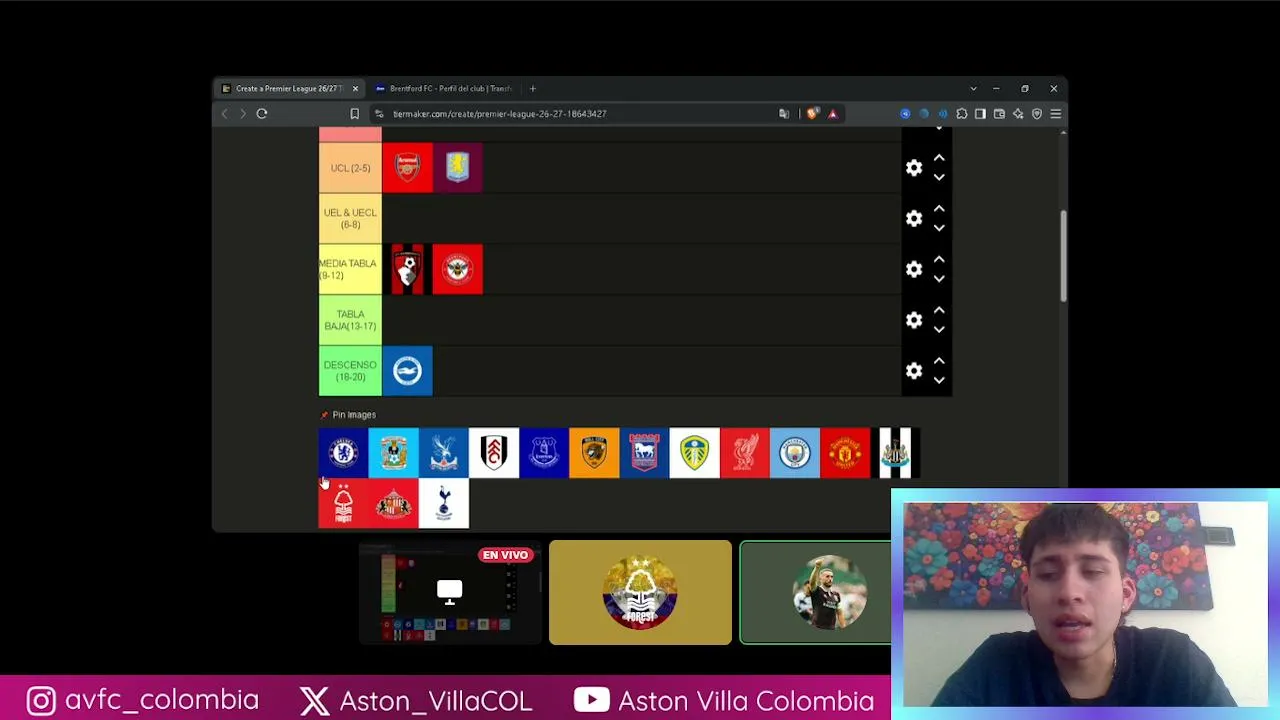Reload the tiermaker page
The image size is (1280, 720).
(262, 114)
